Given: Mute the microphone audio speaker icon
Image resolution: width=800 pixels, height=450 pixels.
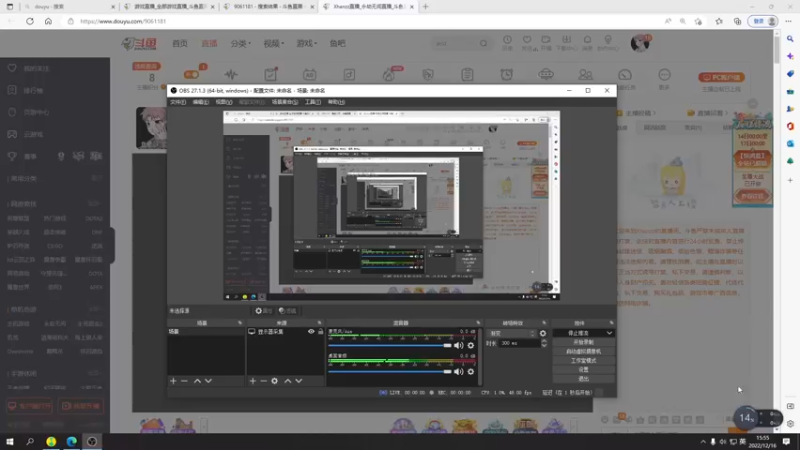Looking at the screenshot, I should [x=458, y=345].
